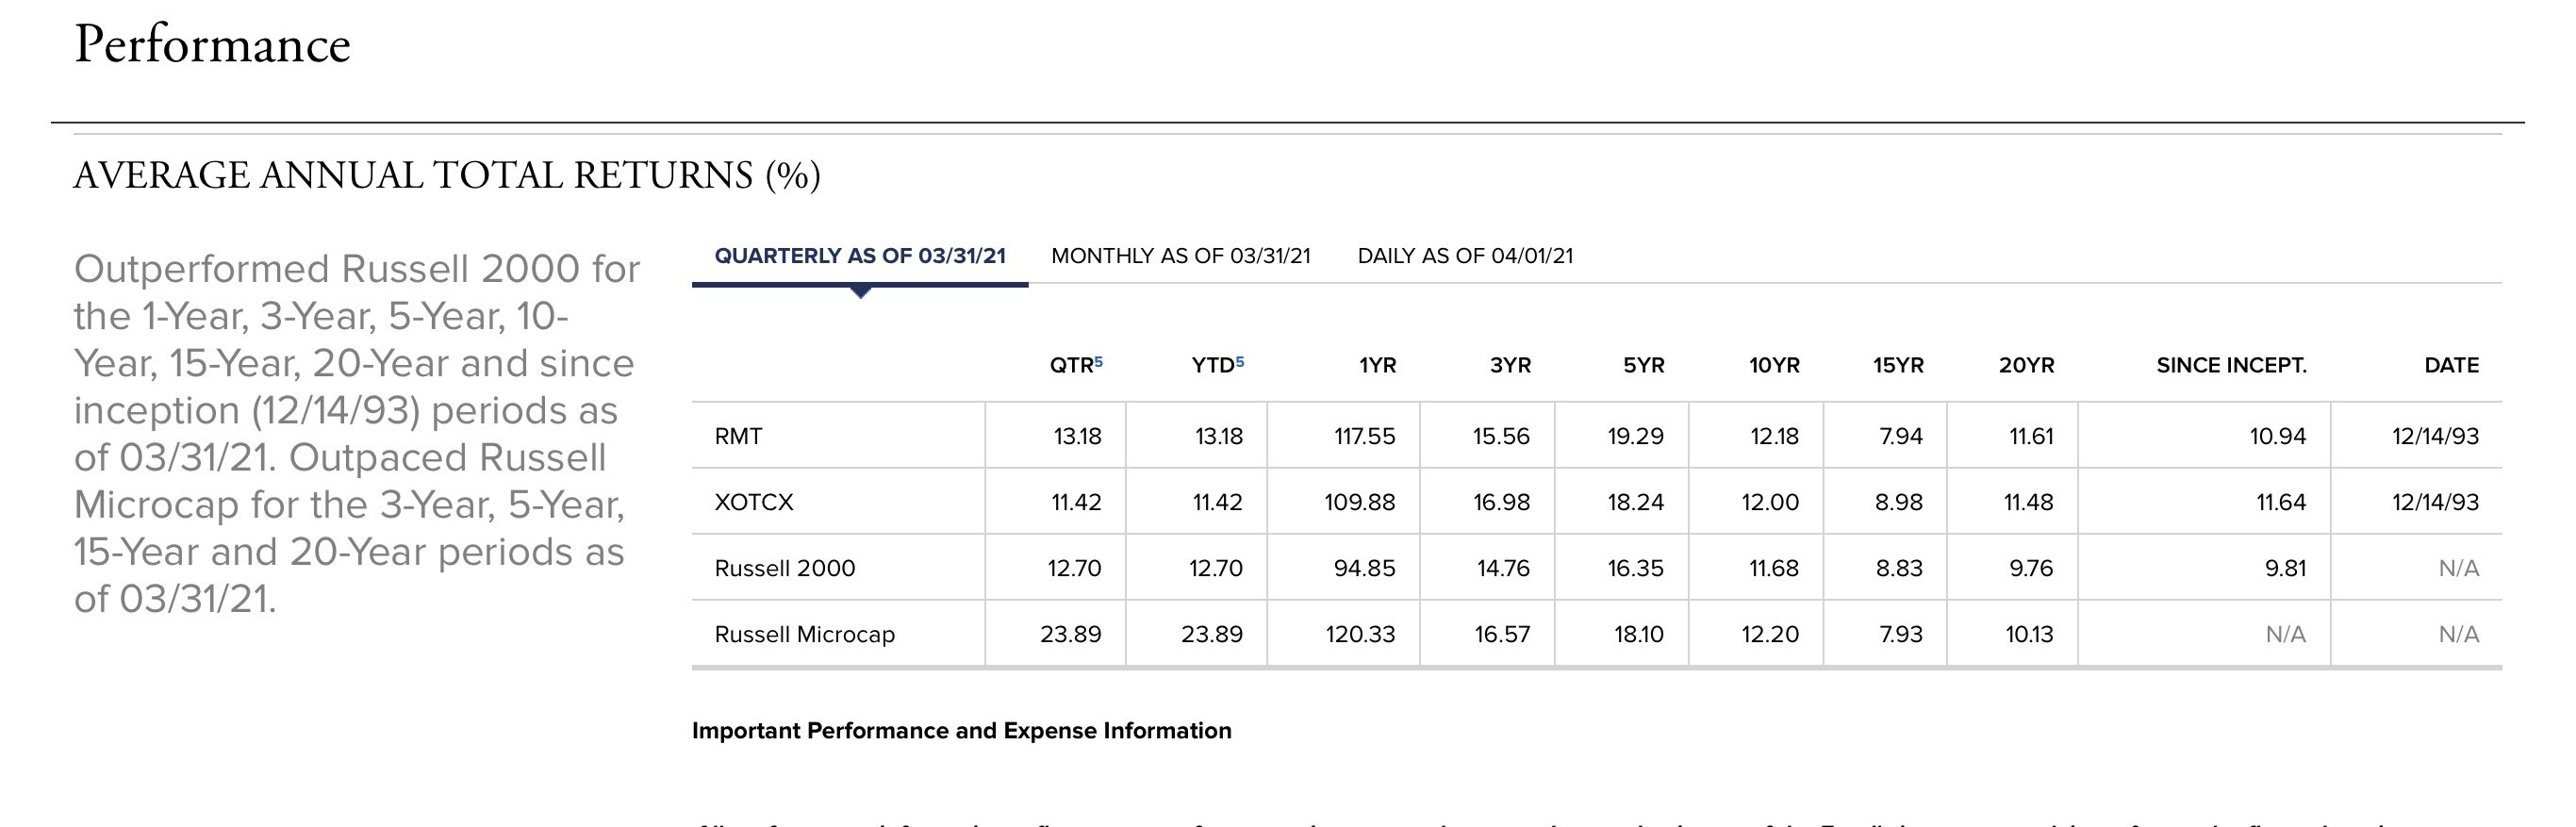This screenshot has height=827, width=2576.
Task: Click Russell Microcap's 1YR value 120.33
Action: (1360, 634)
